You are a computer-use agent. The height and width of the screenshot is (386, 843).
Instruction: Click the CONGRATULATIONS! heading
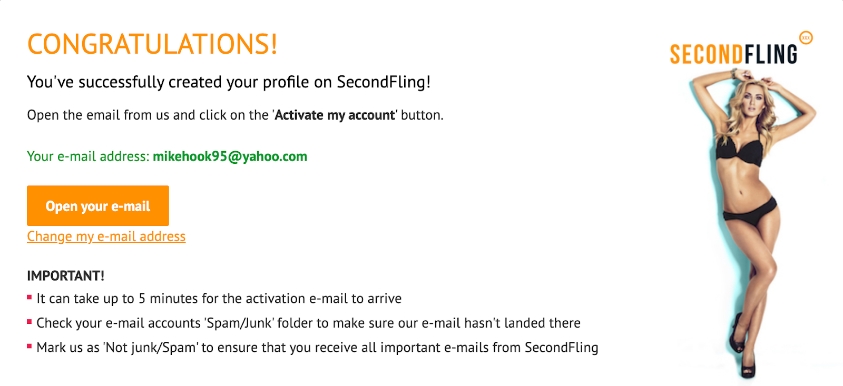tap(152, 44)
